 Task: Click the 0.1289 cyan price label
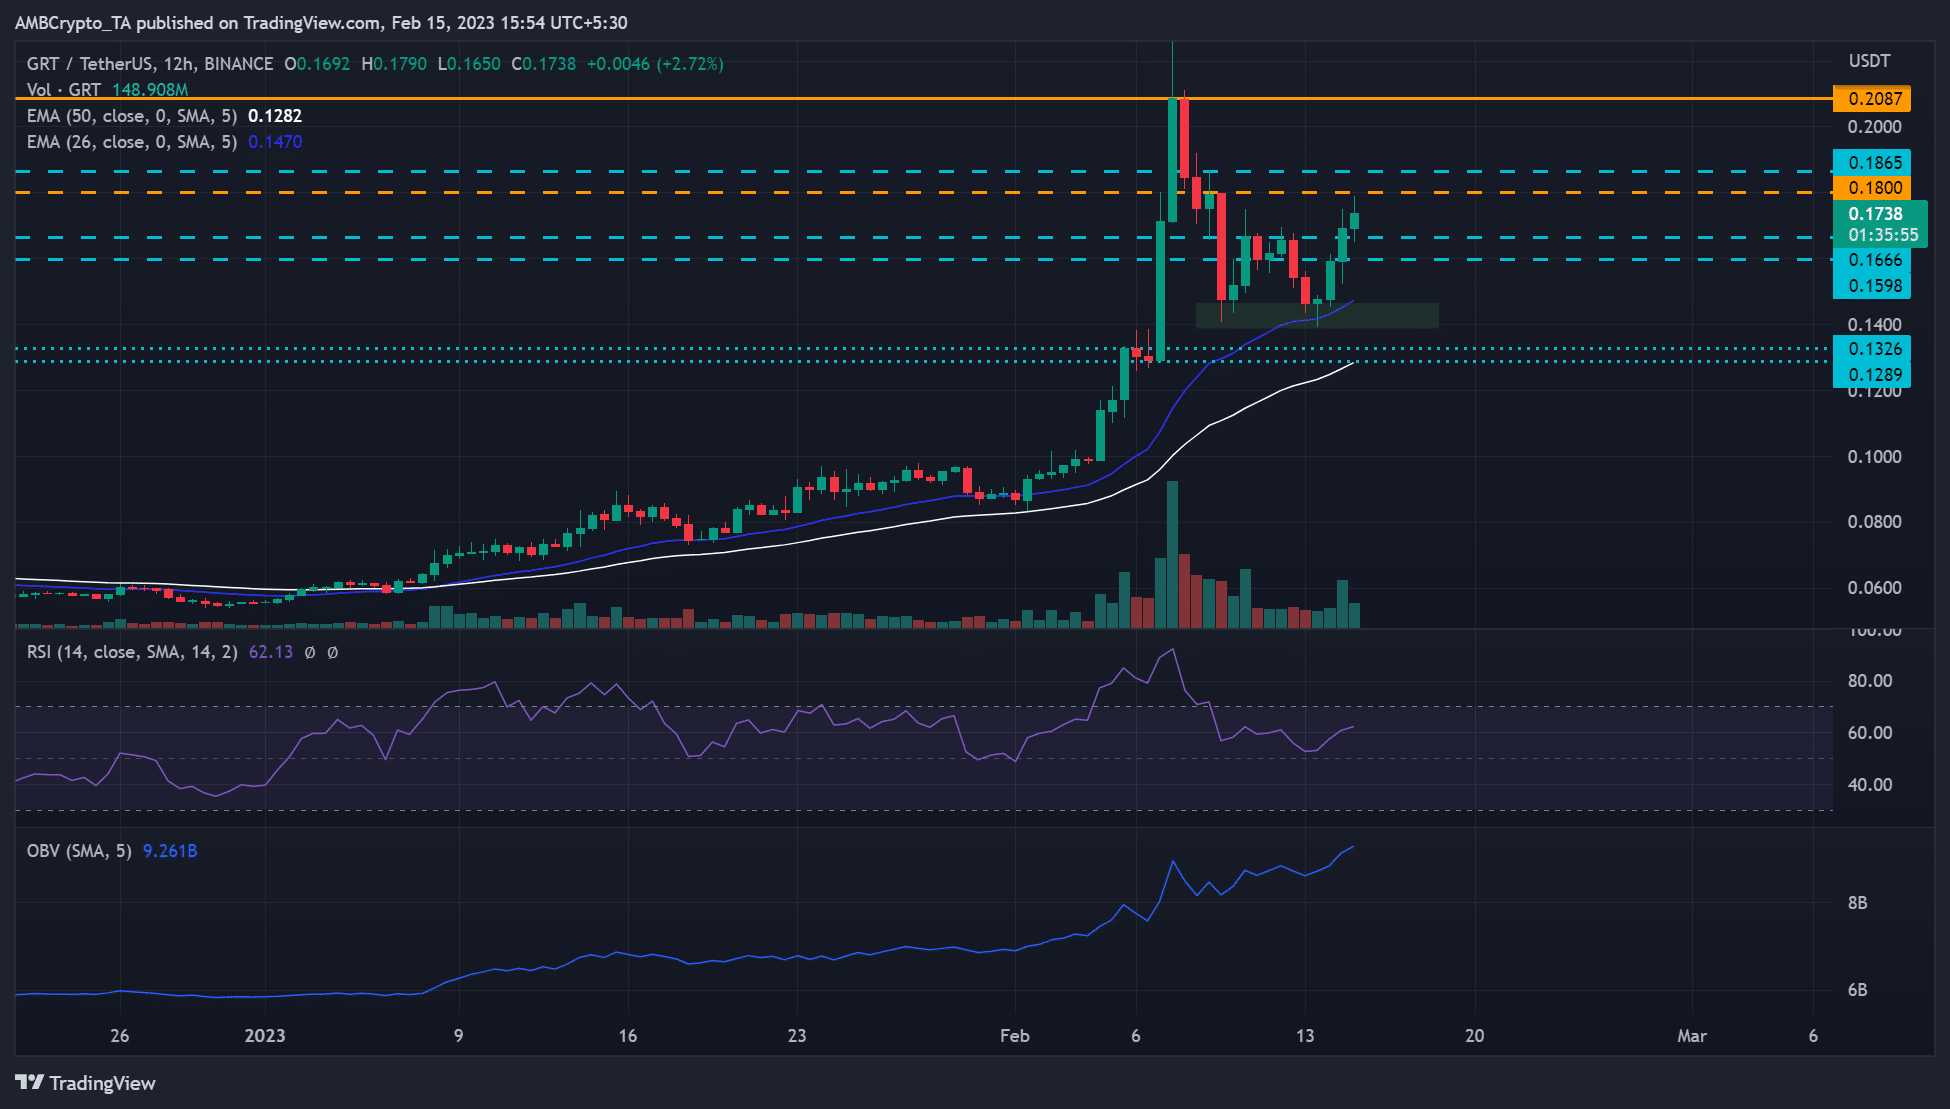pos(1872,375)
